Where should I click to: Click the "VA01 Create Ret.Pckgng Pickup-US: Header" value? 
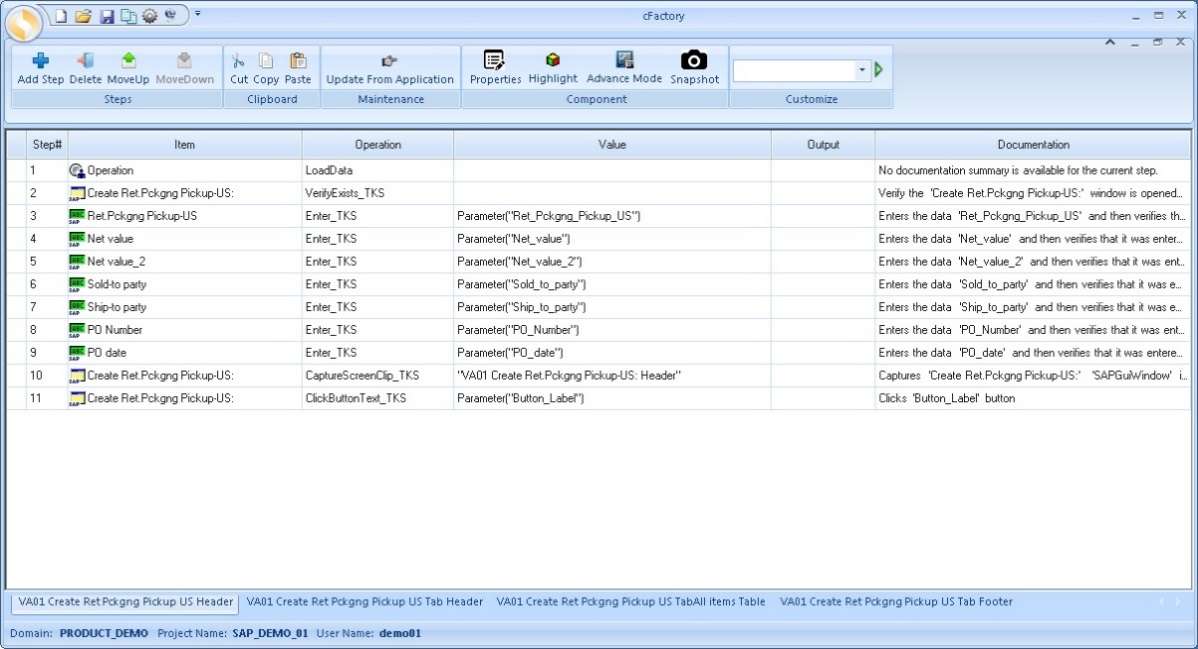point(568,375)
